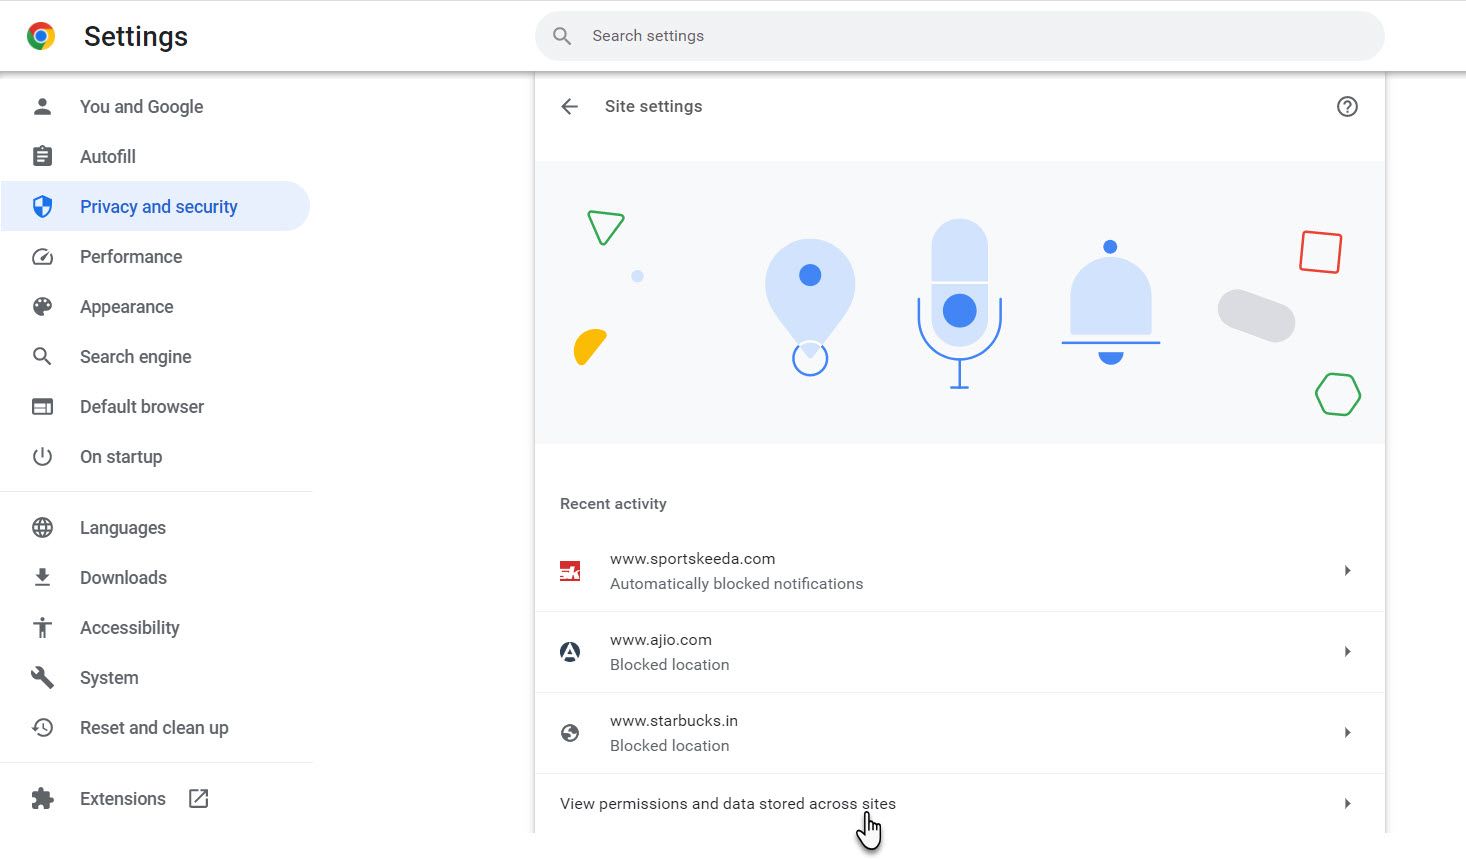The height and width of the screenshot is (861, 1466).
Task: Click the back arrow on Site settings
Action: pyautogui.click(x=569, y=106)
